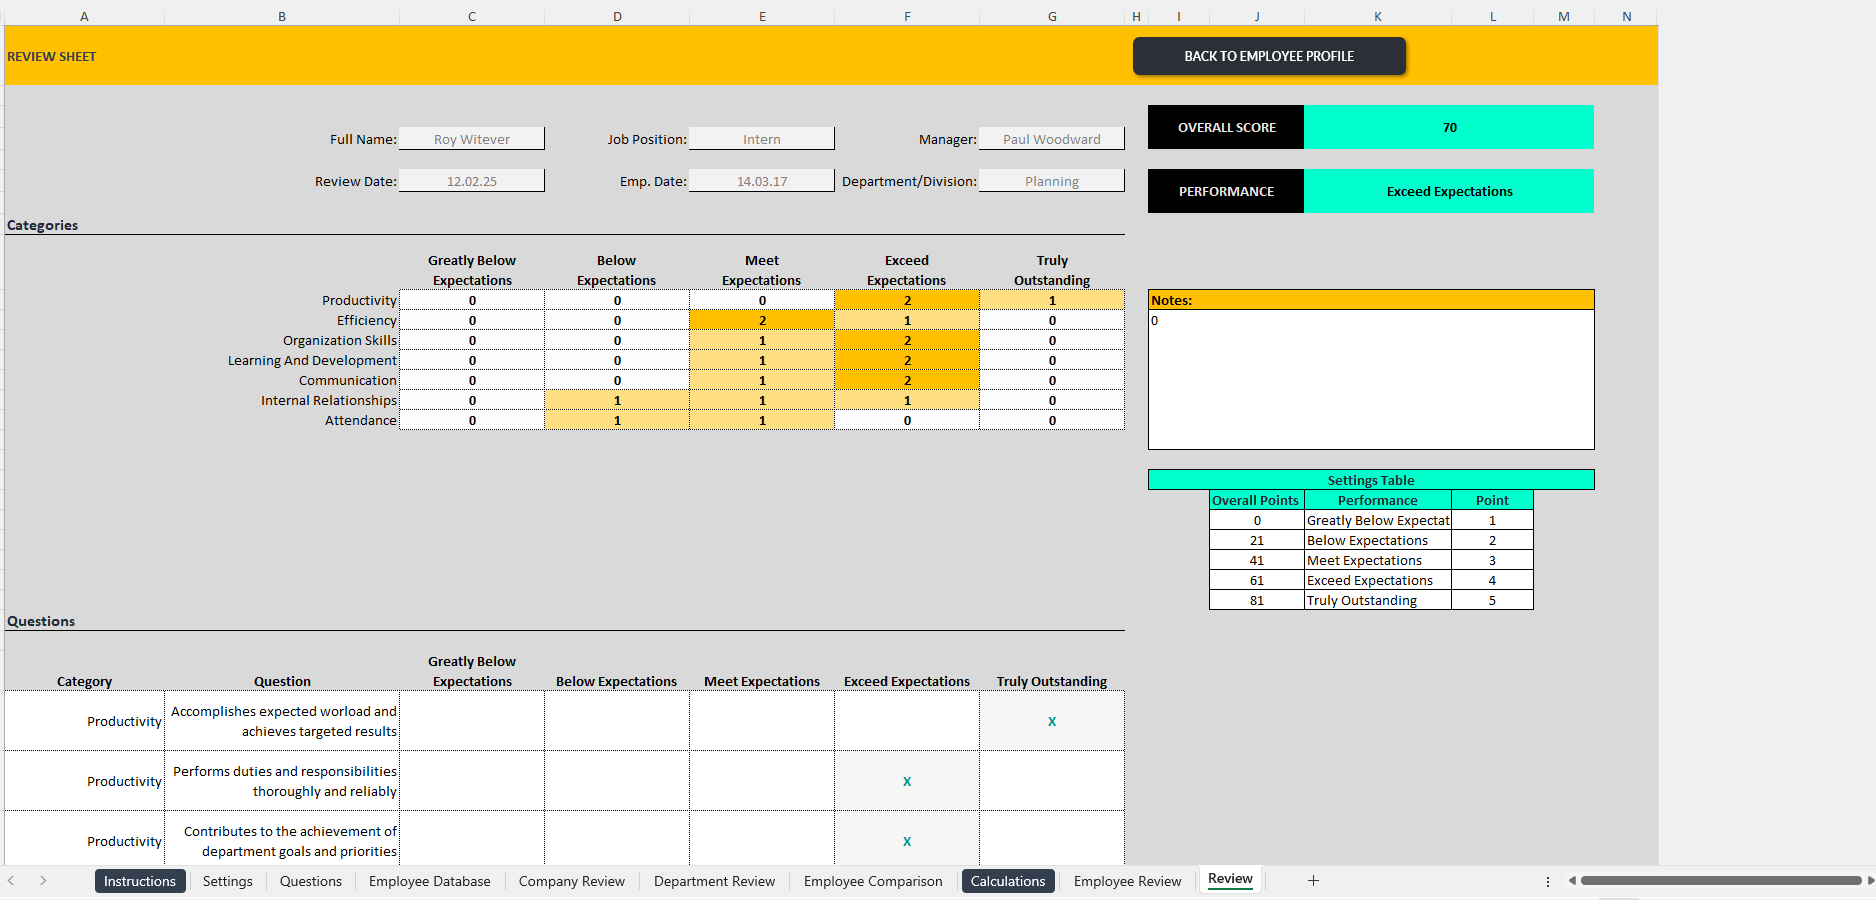Mark Truly Outstanding for the workload question
The height and width of the screenshot is (900, 1876).
[1051, 721]
